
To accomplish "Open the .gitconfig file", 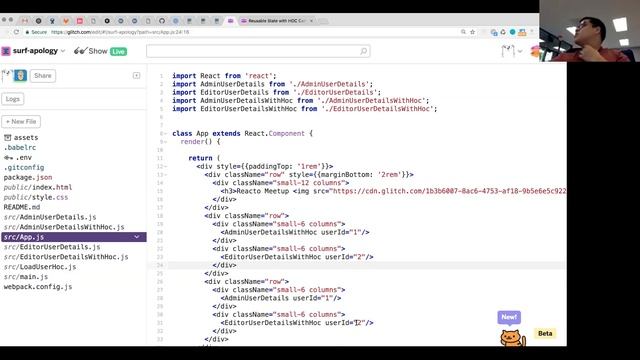I will [x=24, y=167].
